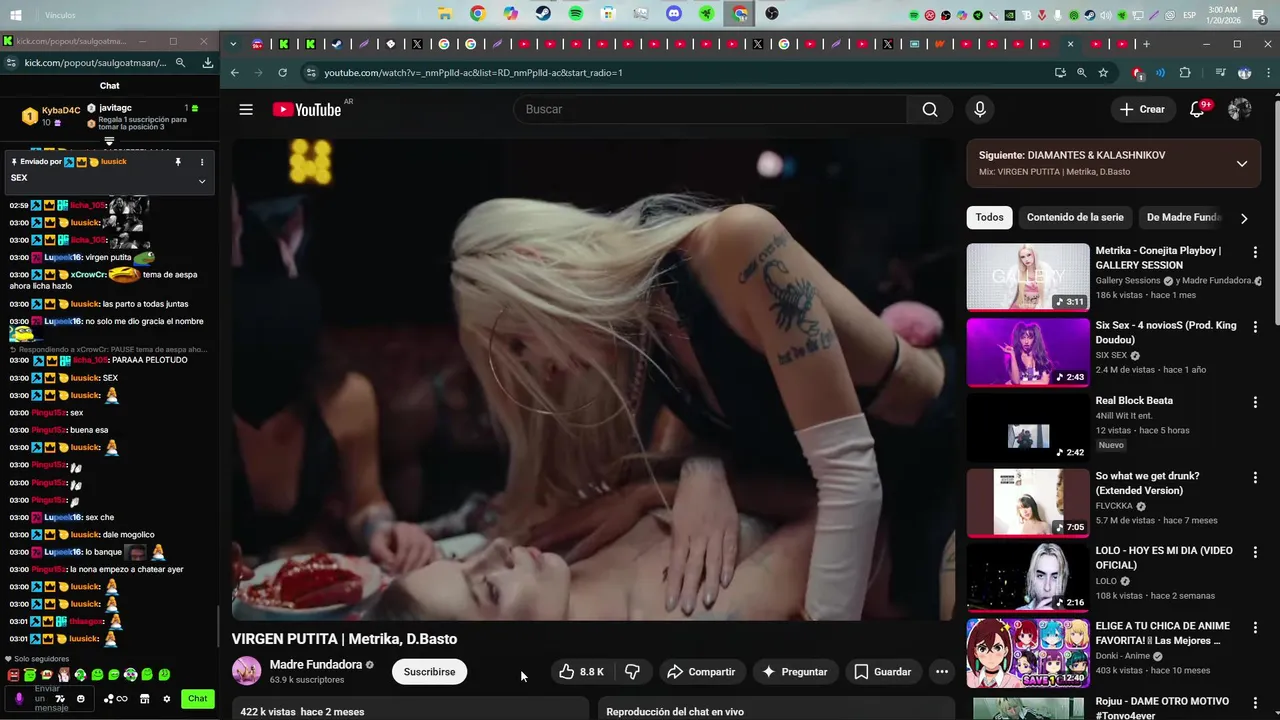1280x720 pixels.
Task: Click the Preguntar button
Action: (x=794, y=672)
